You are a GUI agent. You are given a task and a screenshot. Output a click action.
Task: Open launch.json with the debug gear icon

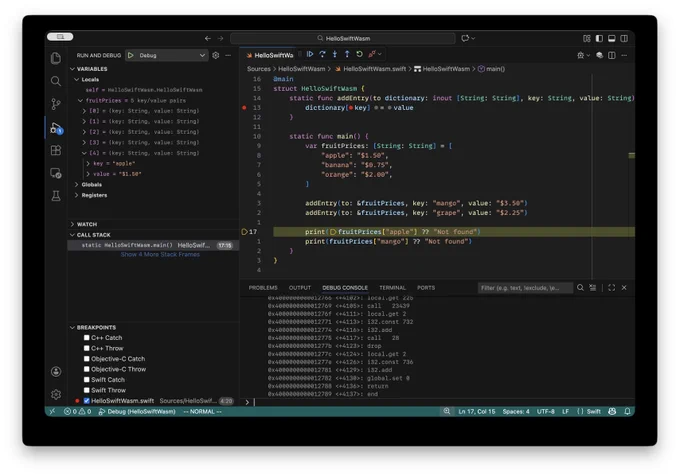216,55
